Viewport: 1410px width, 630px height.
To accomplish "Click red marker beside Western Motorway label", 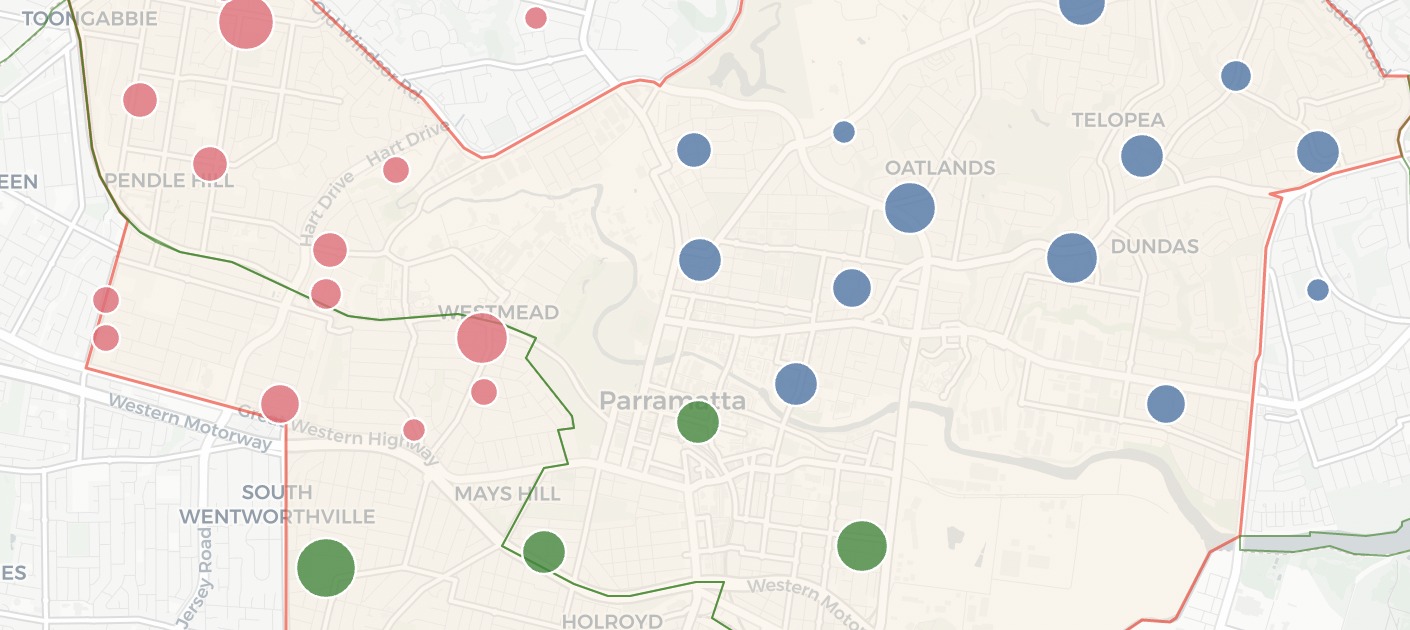I will tap(280, 404).
